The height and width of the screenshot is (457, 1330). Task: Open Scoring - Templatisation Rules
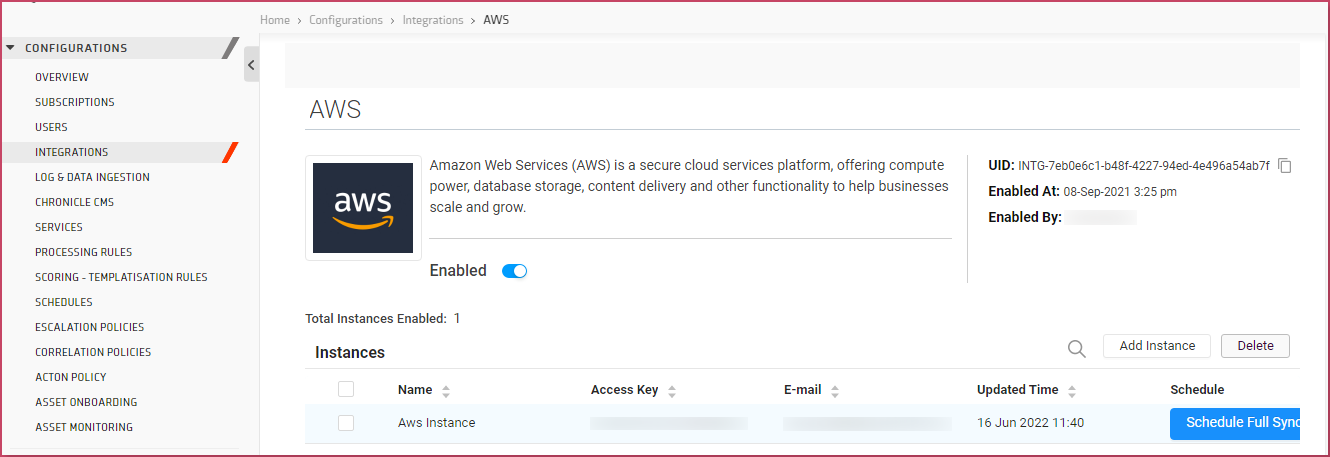[x=121, y=277]
